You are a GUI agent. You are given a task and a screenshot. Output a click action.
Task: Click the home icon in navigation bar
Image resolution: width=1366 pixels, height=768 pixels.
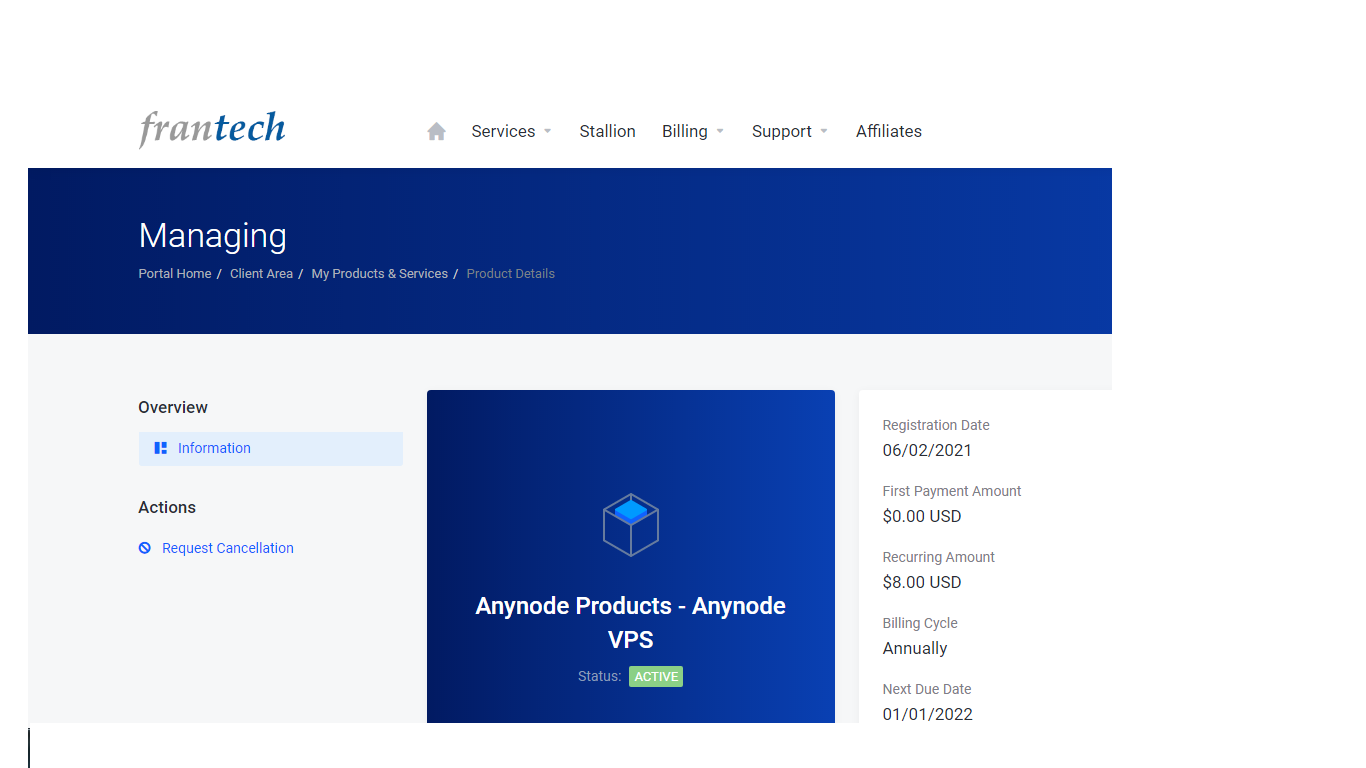[x=436, y=131]
